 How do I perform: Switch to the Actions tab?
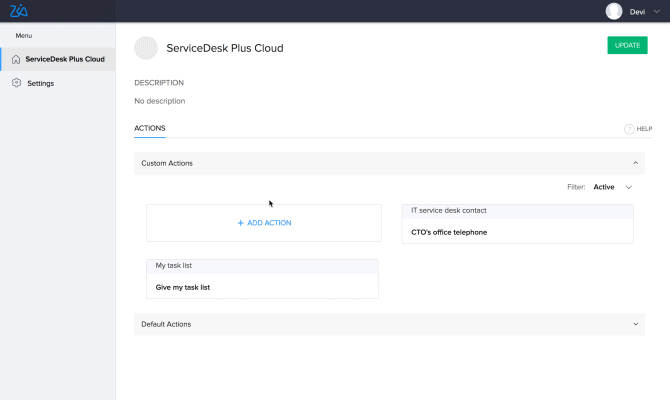pos(150,128)
